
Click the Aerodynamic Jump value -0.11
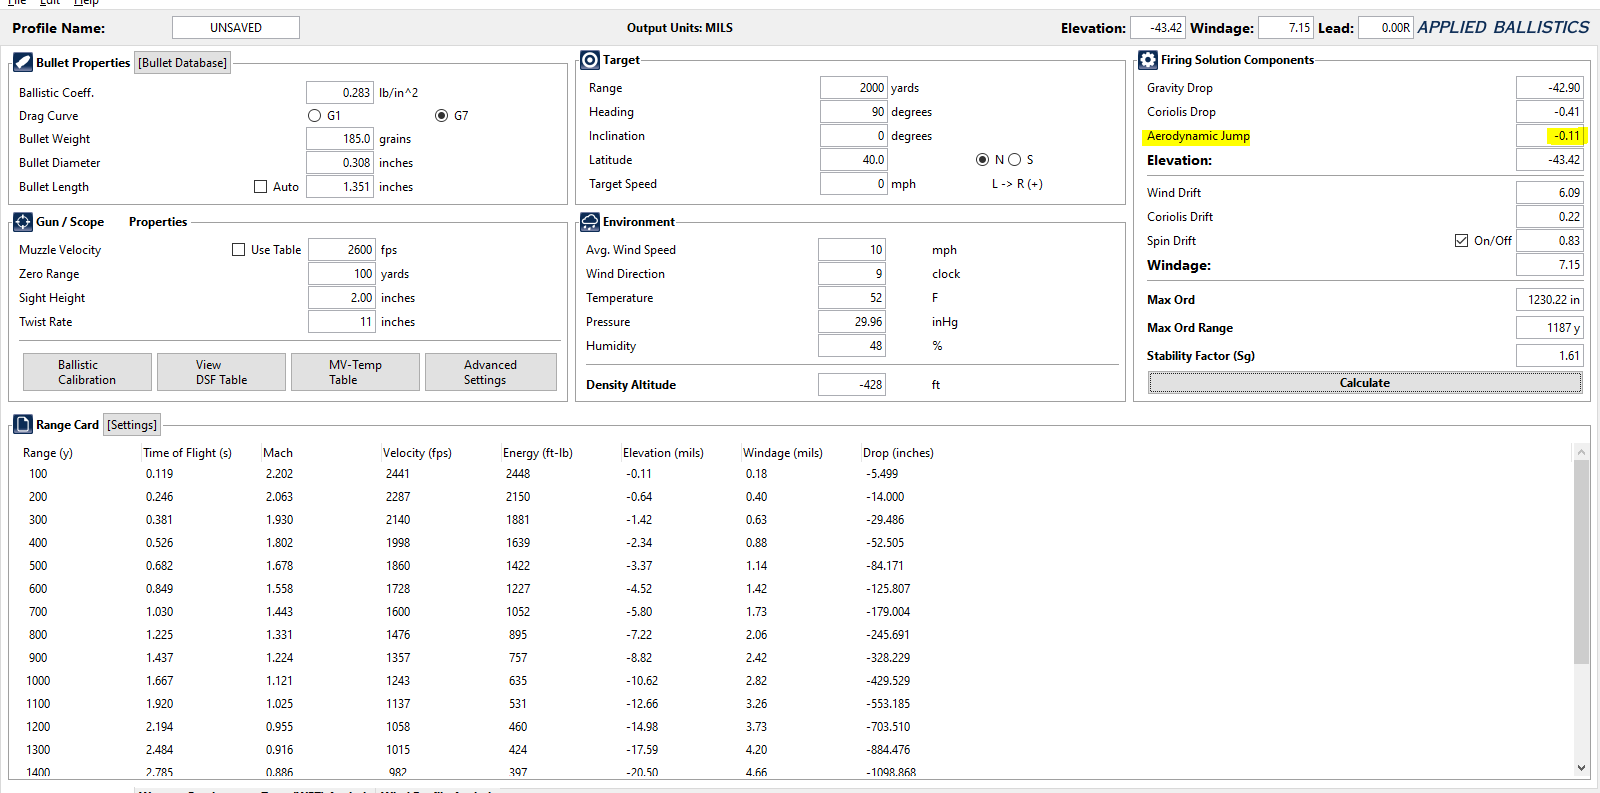(x=1550, y=136)
